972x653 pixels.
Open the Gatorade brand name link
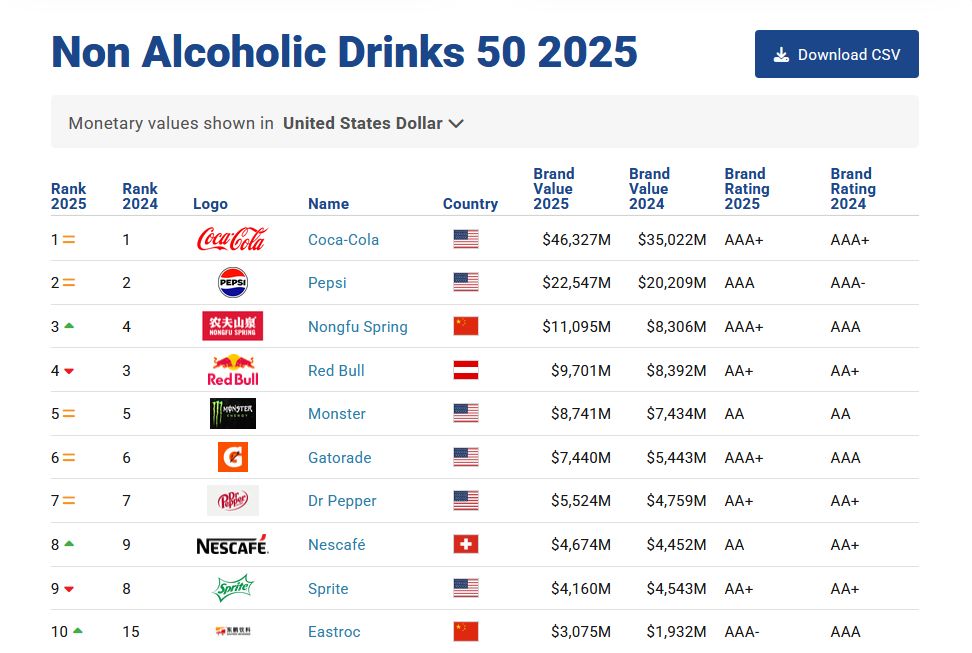tap(339, 458)
